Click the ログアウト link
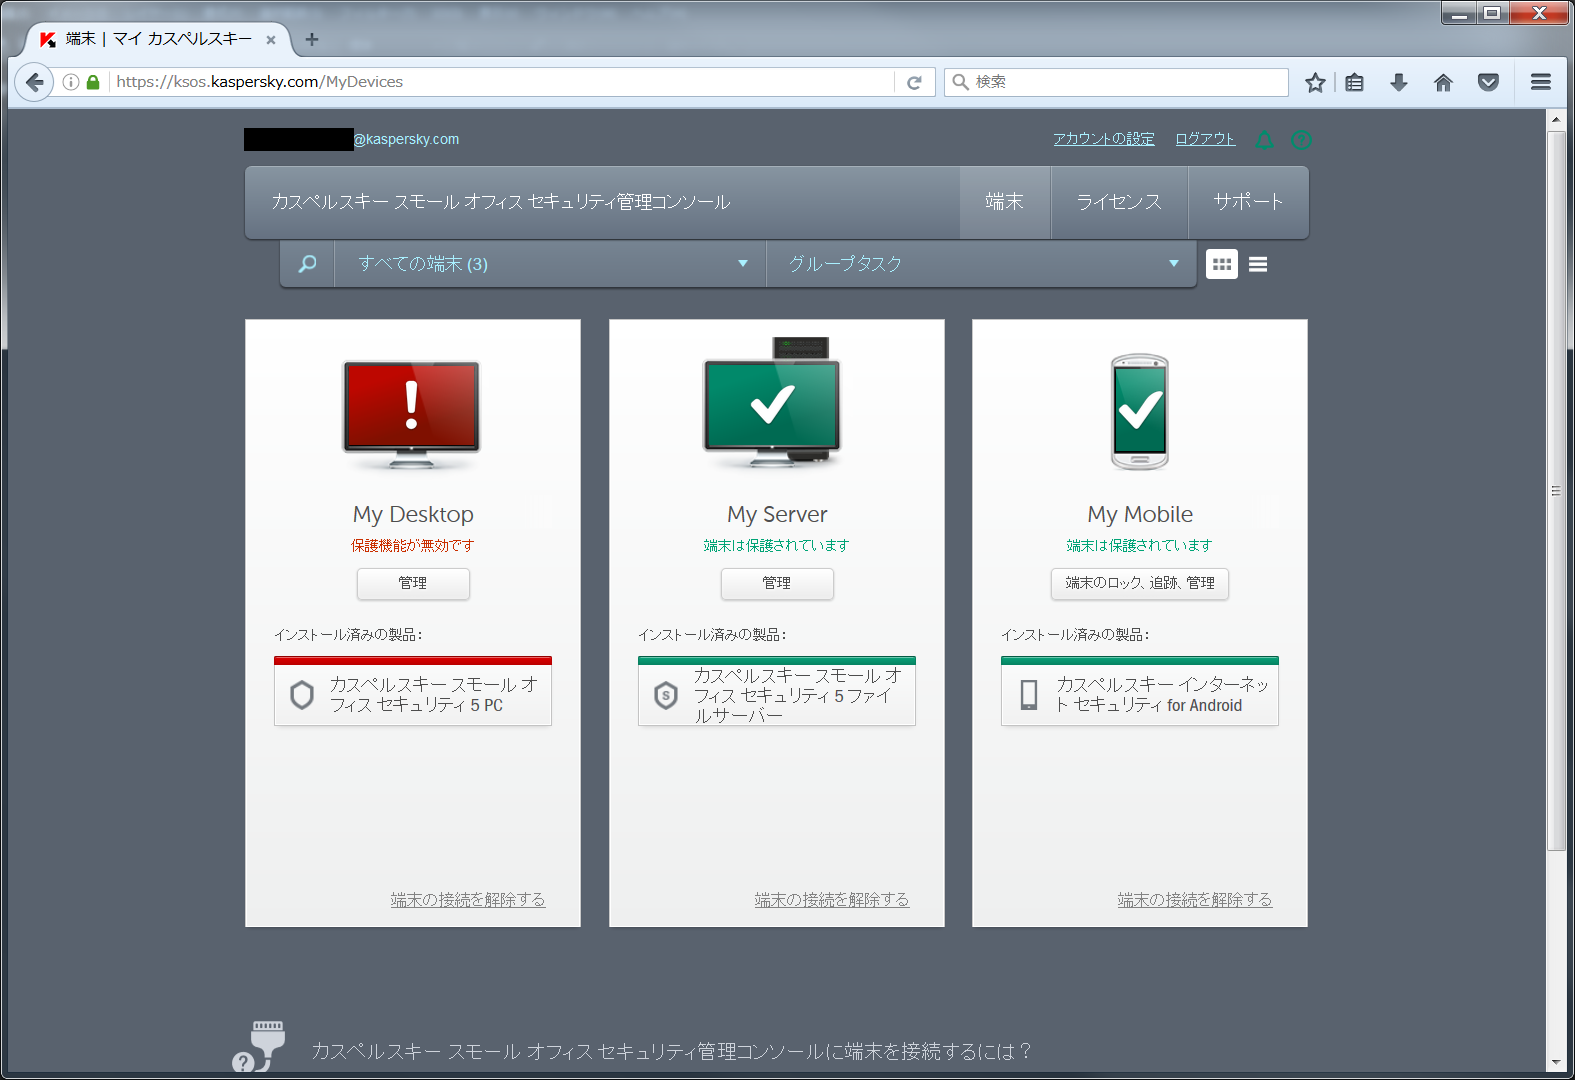Image resolution: width=1575 pixels, height=1080 pixels. click(x=1205, y=139)
